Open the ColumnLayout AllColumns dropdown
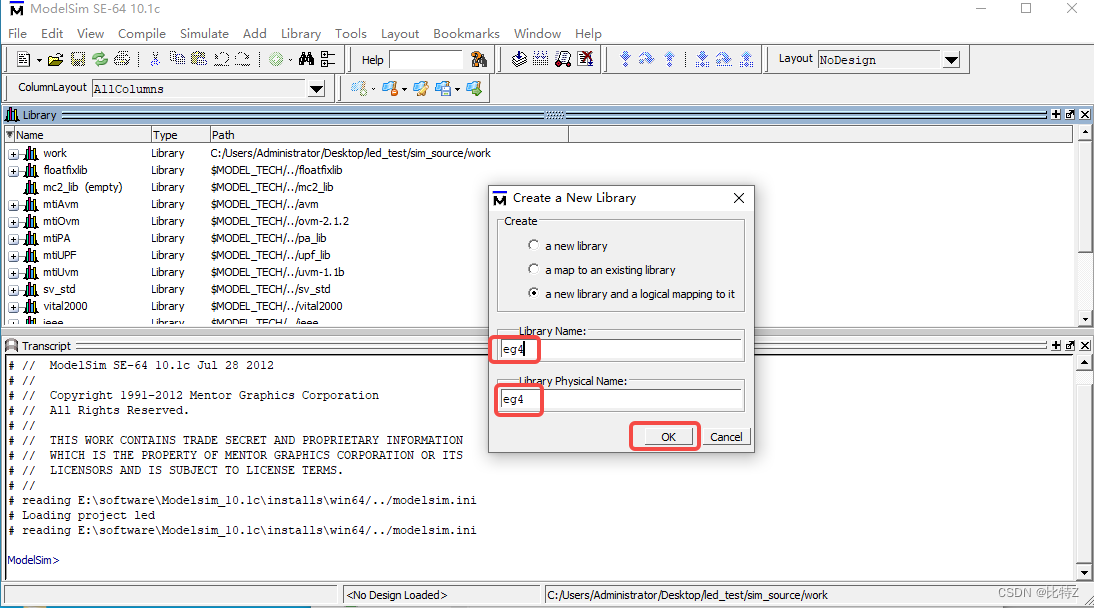 316,88
